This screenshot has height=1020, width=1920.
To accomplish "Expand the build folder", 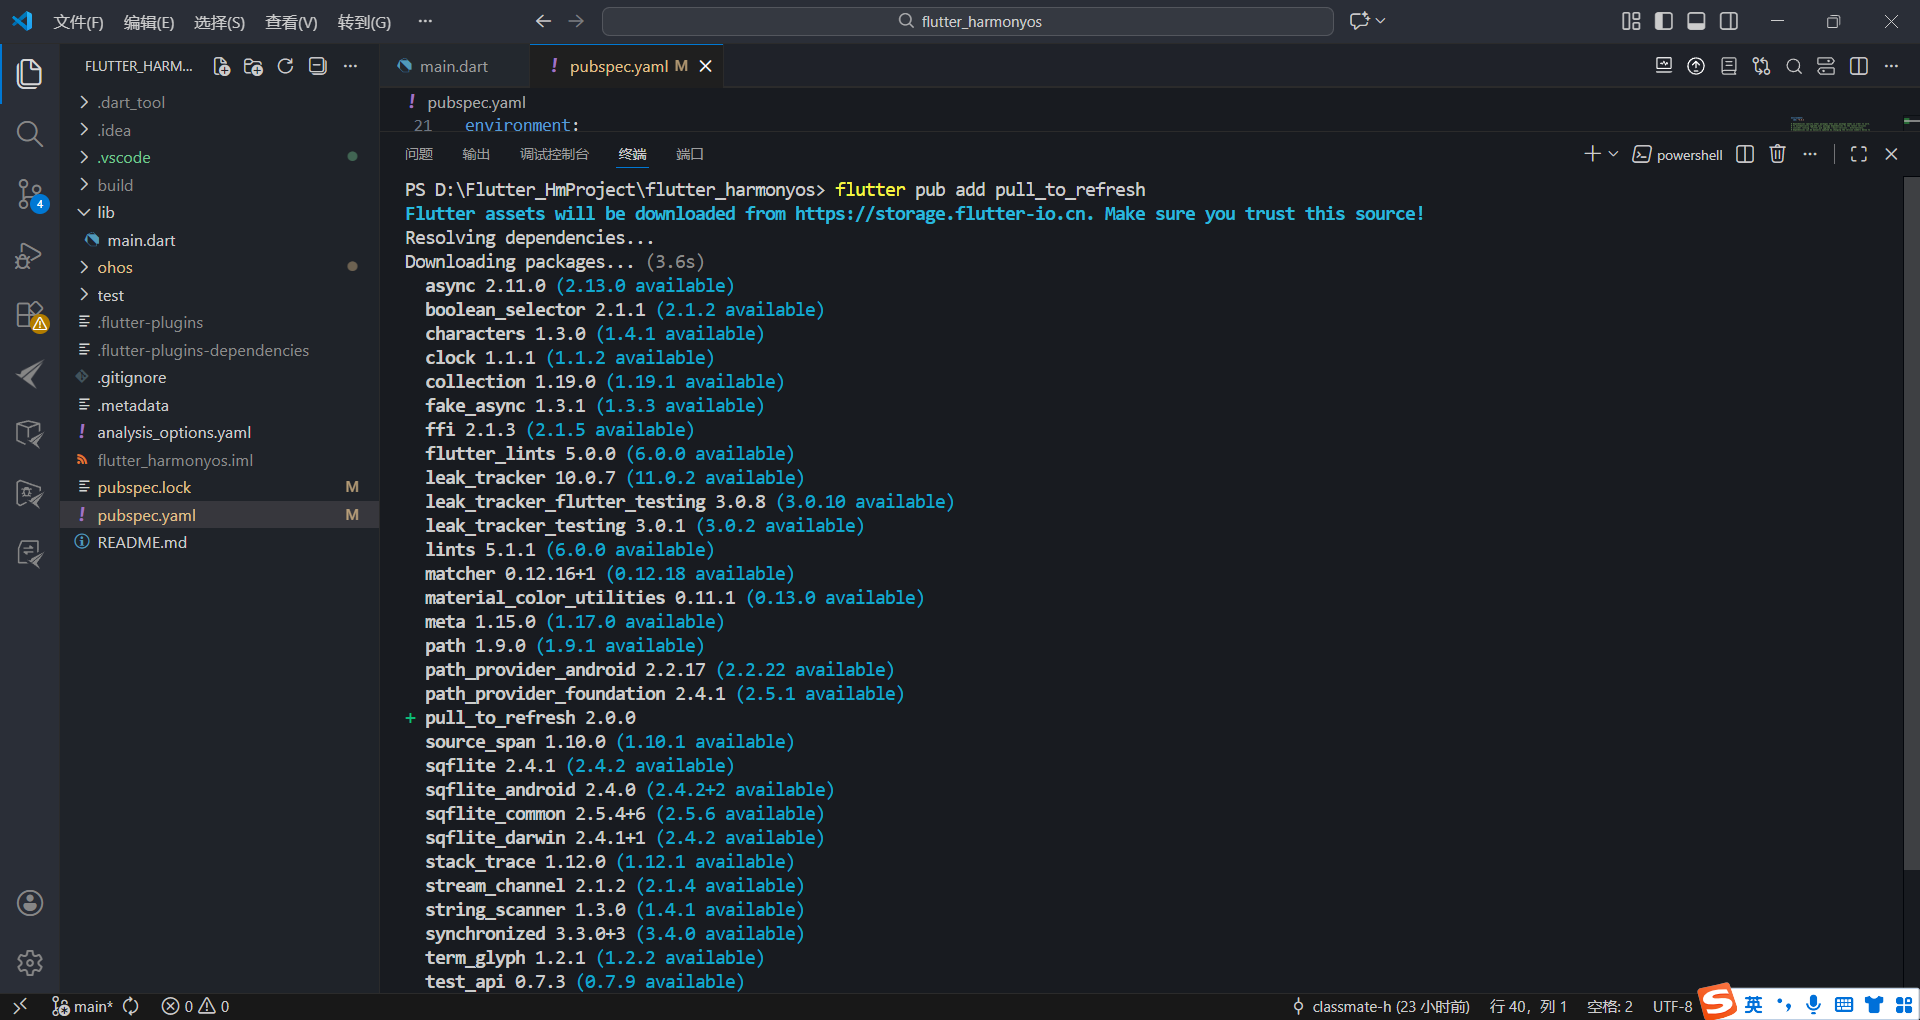I will (220, 185).
